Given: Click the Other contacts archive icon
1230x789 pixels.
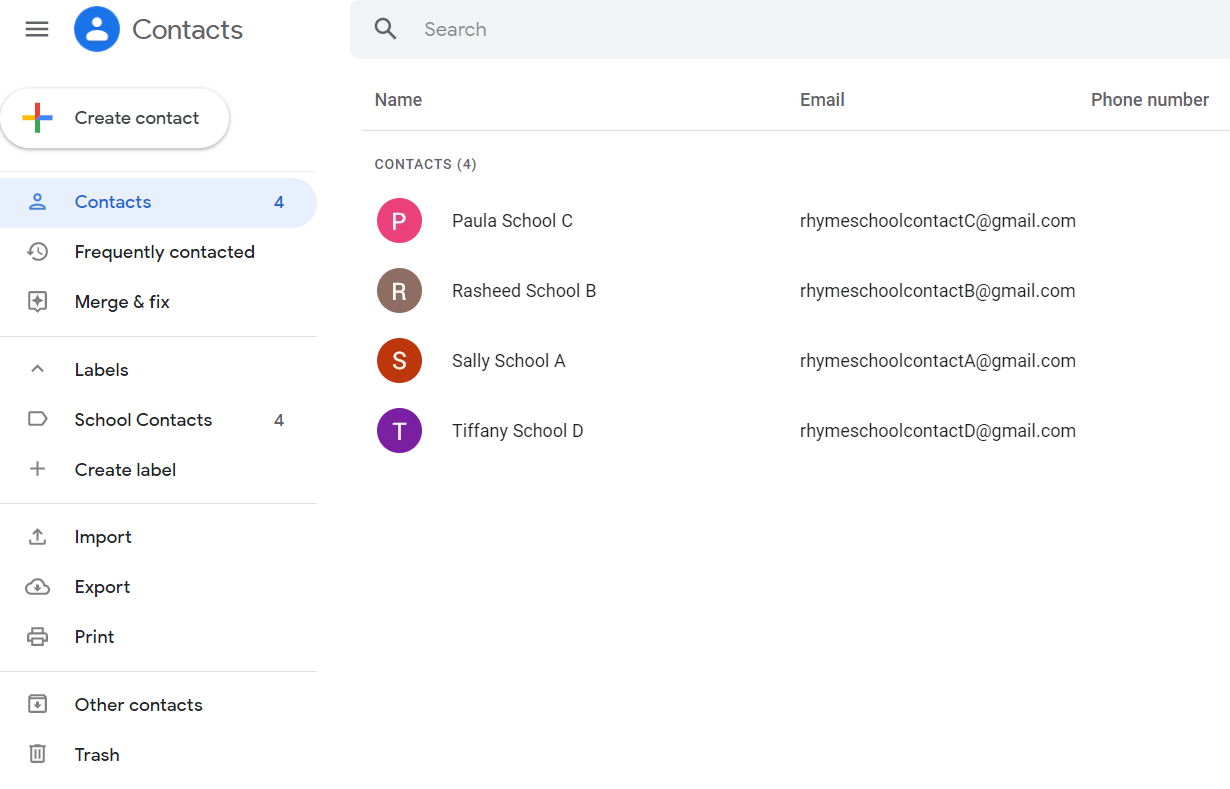Looking at the screenshot, I should pyautogui.click(x=37, y=705).
